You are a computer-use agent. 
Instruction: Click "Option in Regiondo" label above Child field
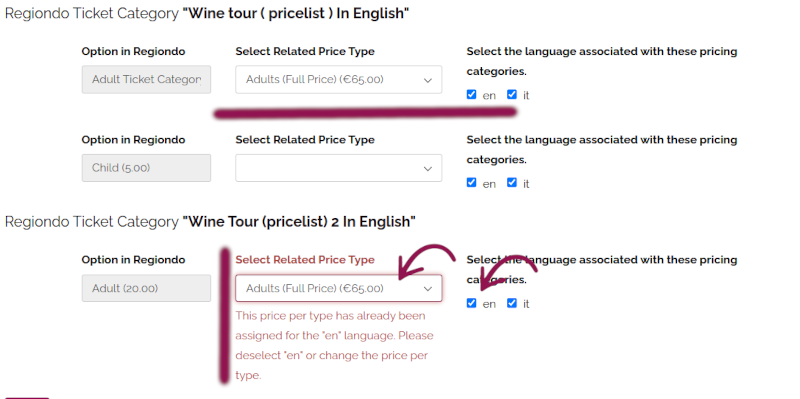tap(133, 140)
